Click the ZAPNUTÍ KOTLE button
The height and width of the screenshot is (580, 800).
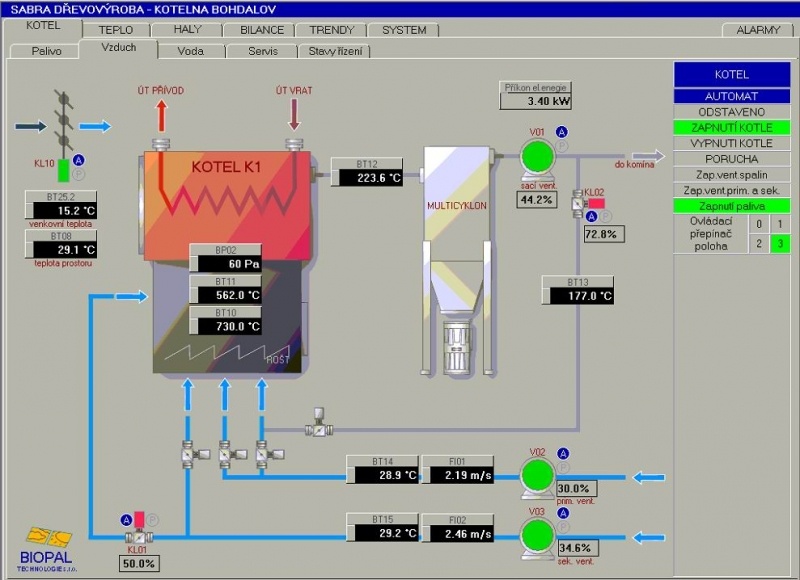732,128
